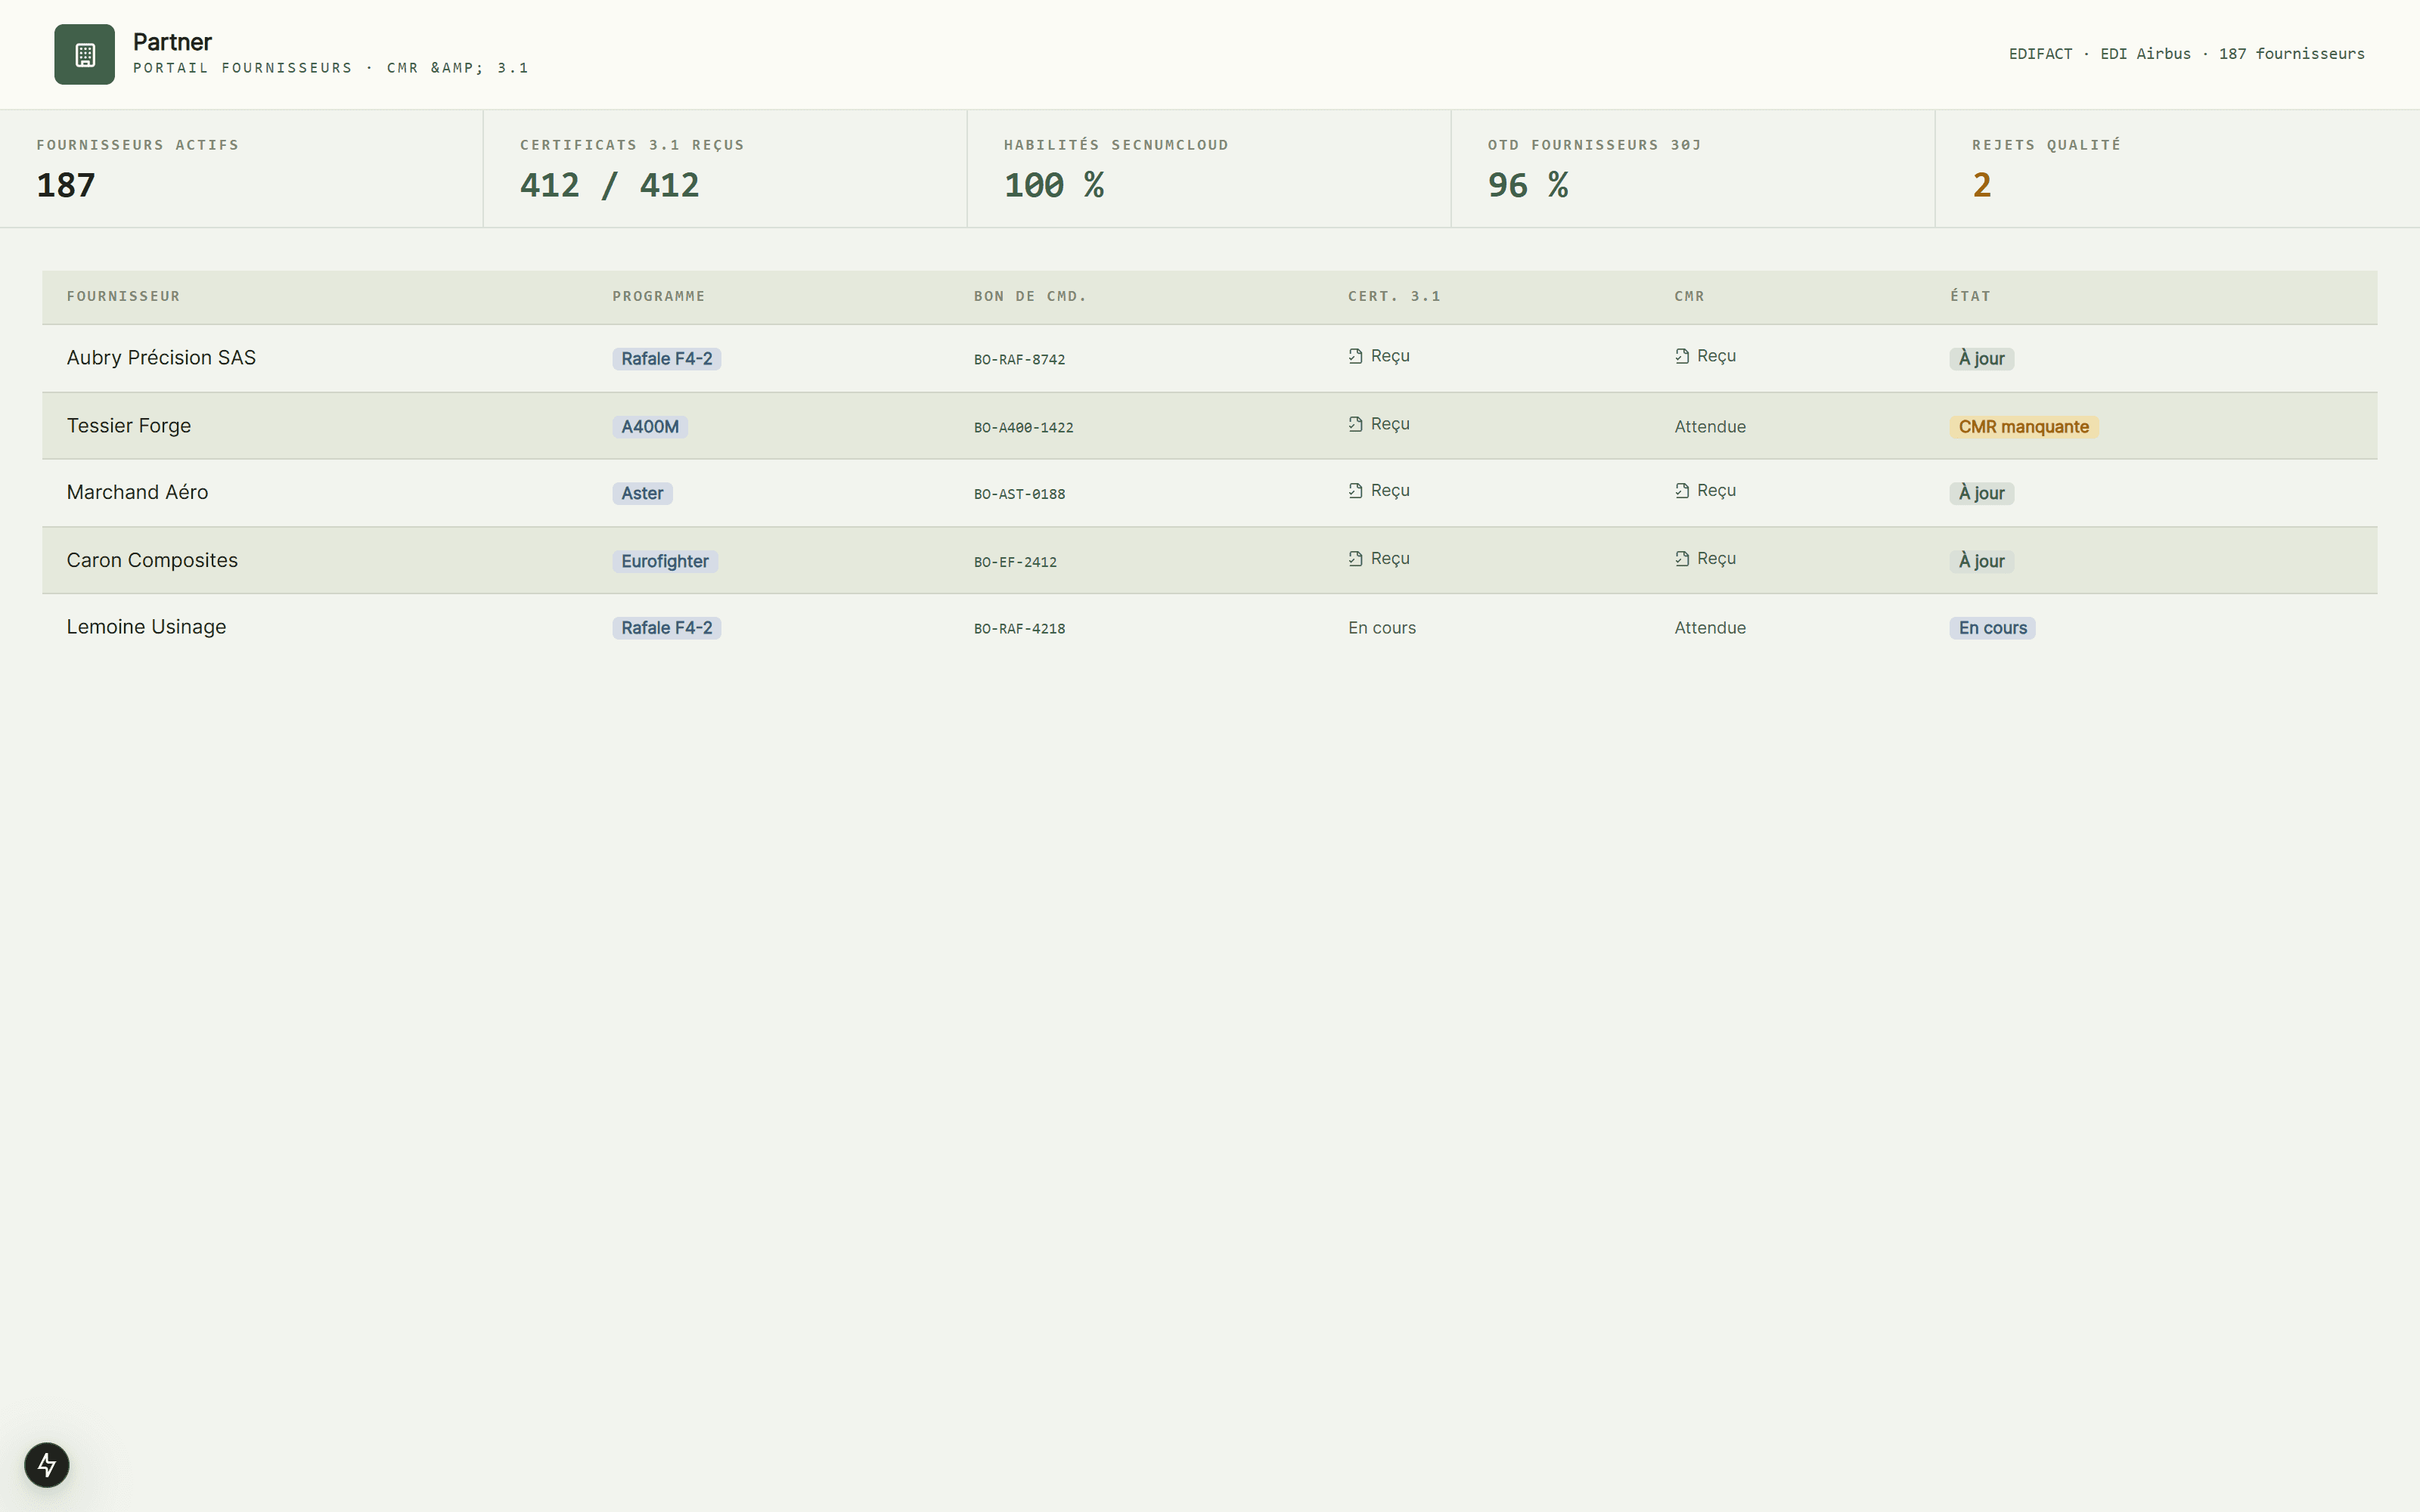Click the Rejets qualité value 2
This screenshot has width=2420, height=1512.
pos(1981,185)
